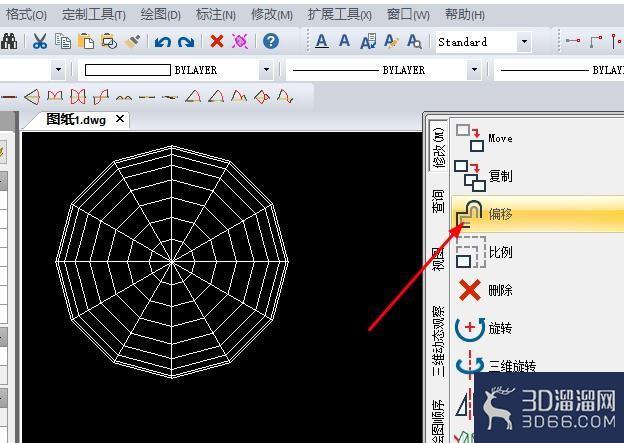
Task: Open the Standard text style dropdown
Action: (x=524, y=41)
